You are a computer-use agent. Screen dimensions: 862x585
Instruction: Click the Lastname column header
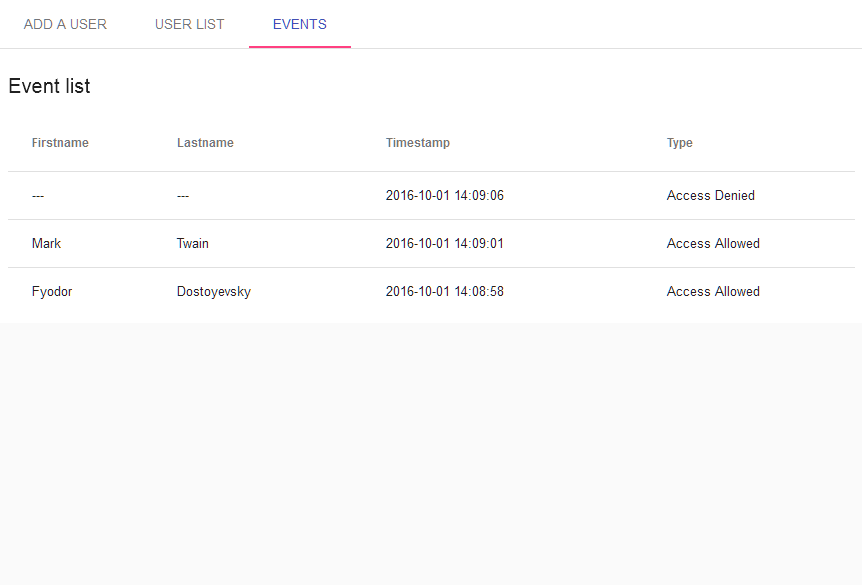[x=205, y=143]
